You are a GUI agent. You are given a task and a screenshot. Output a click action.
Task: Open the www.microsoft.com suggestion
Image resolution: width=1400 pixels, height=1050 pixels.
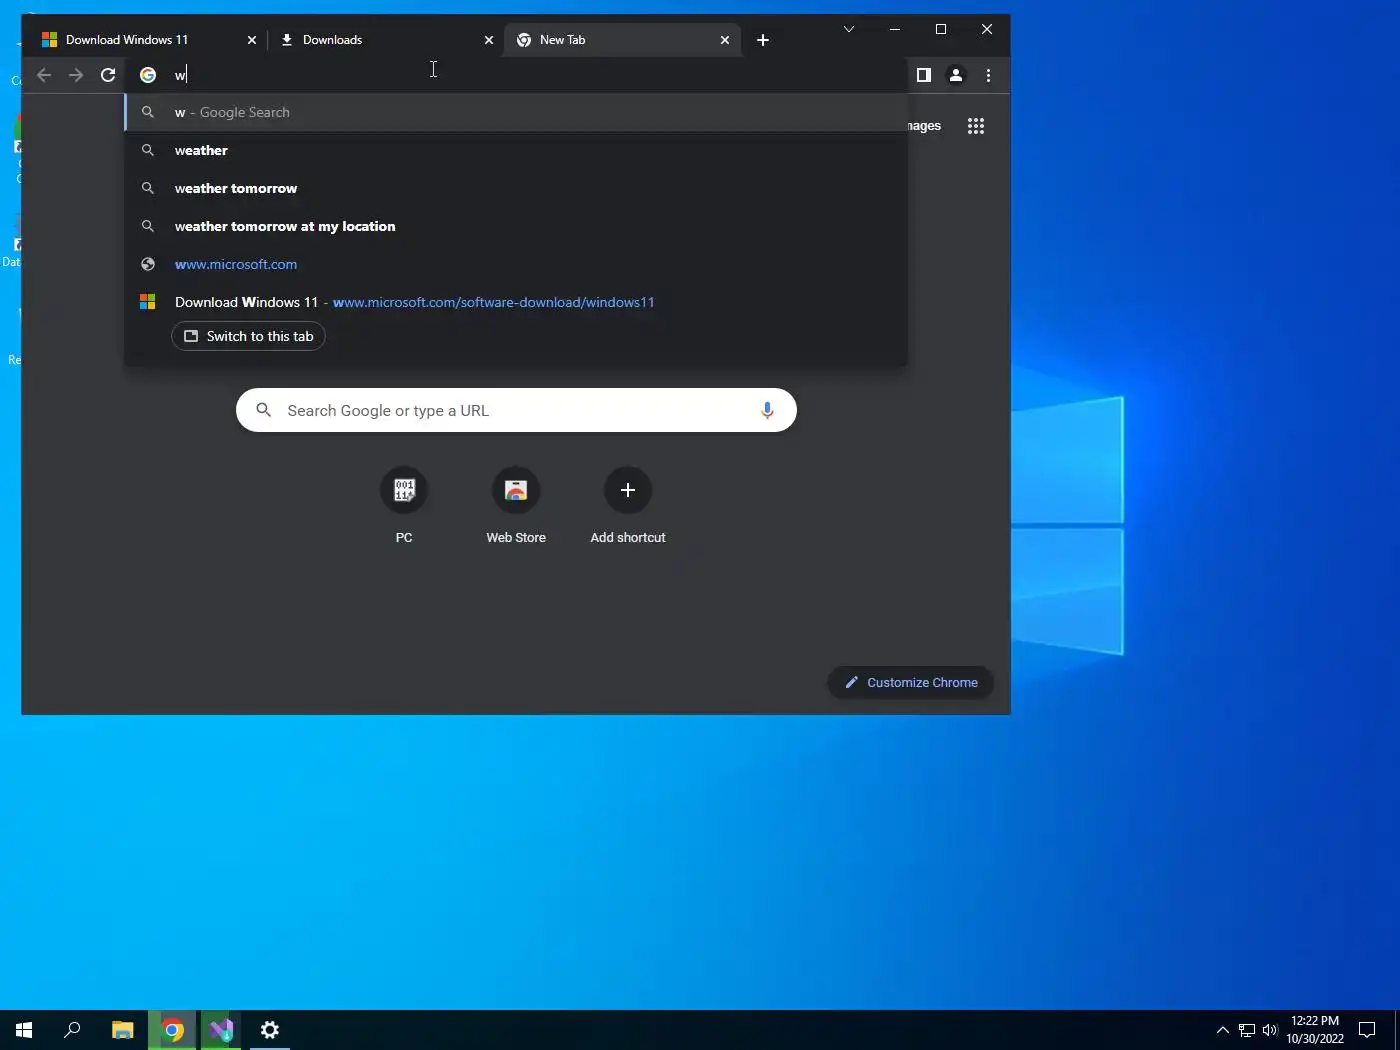point(516,264)
